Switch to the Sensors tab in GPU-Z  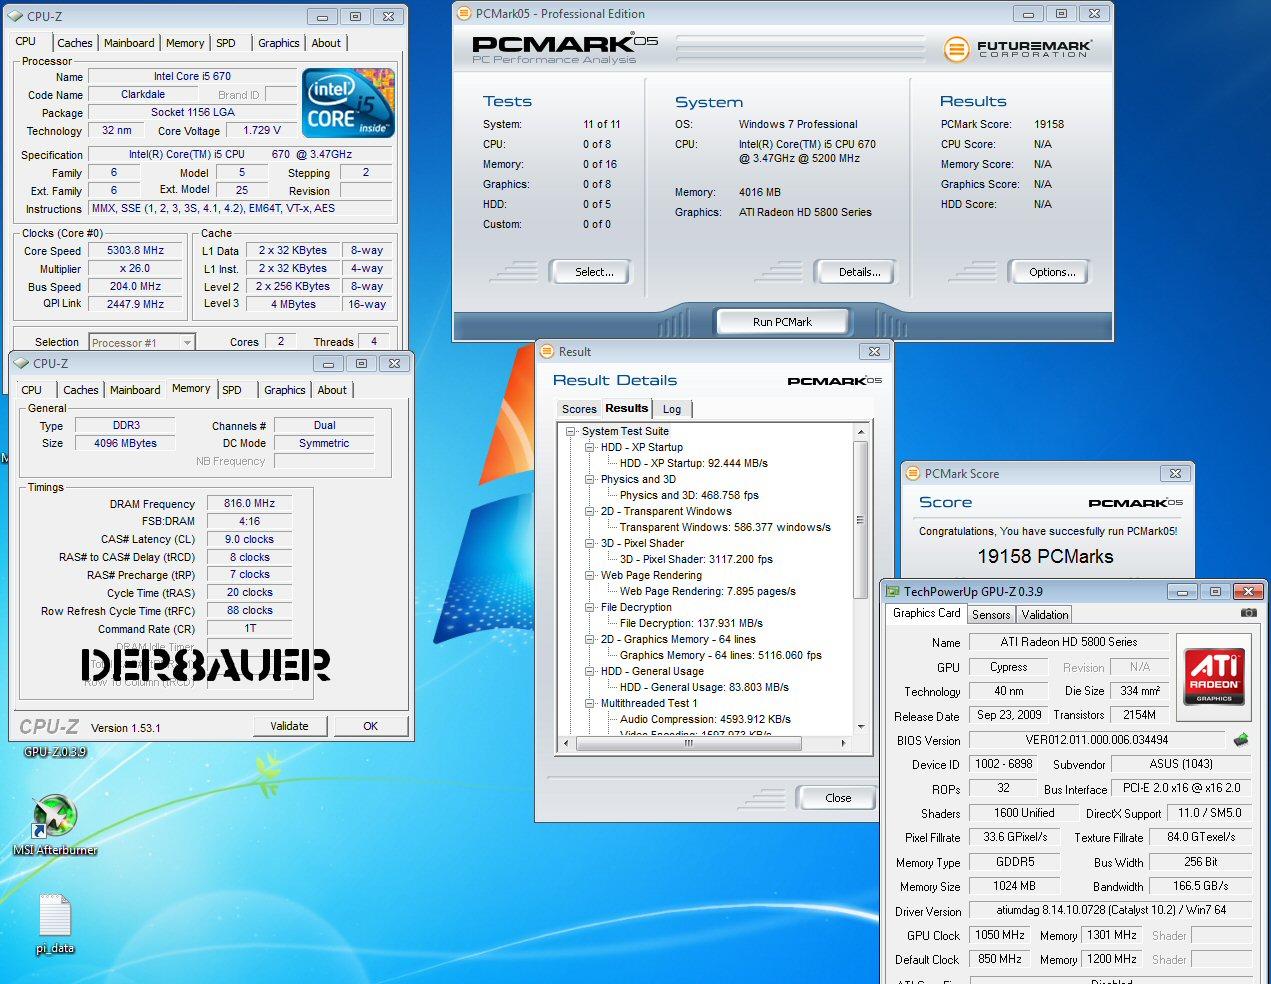tap(991, 615)
